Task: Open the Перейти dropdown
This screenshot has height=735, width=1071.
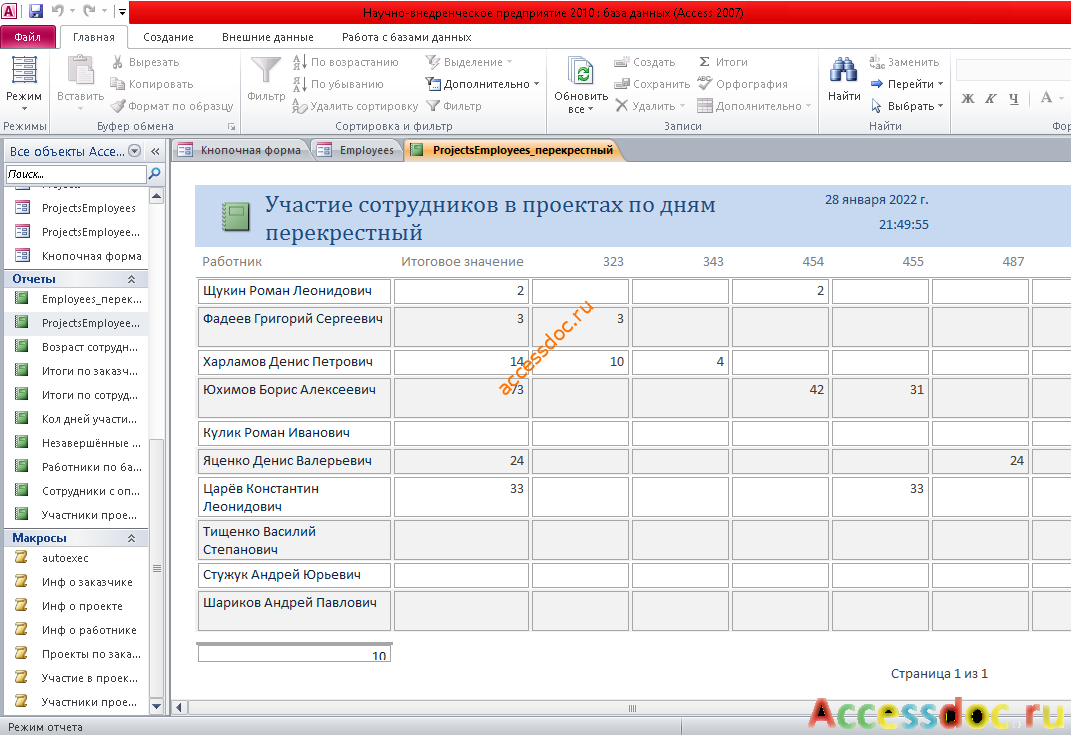Action: [x=907, y=84]
